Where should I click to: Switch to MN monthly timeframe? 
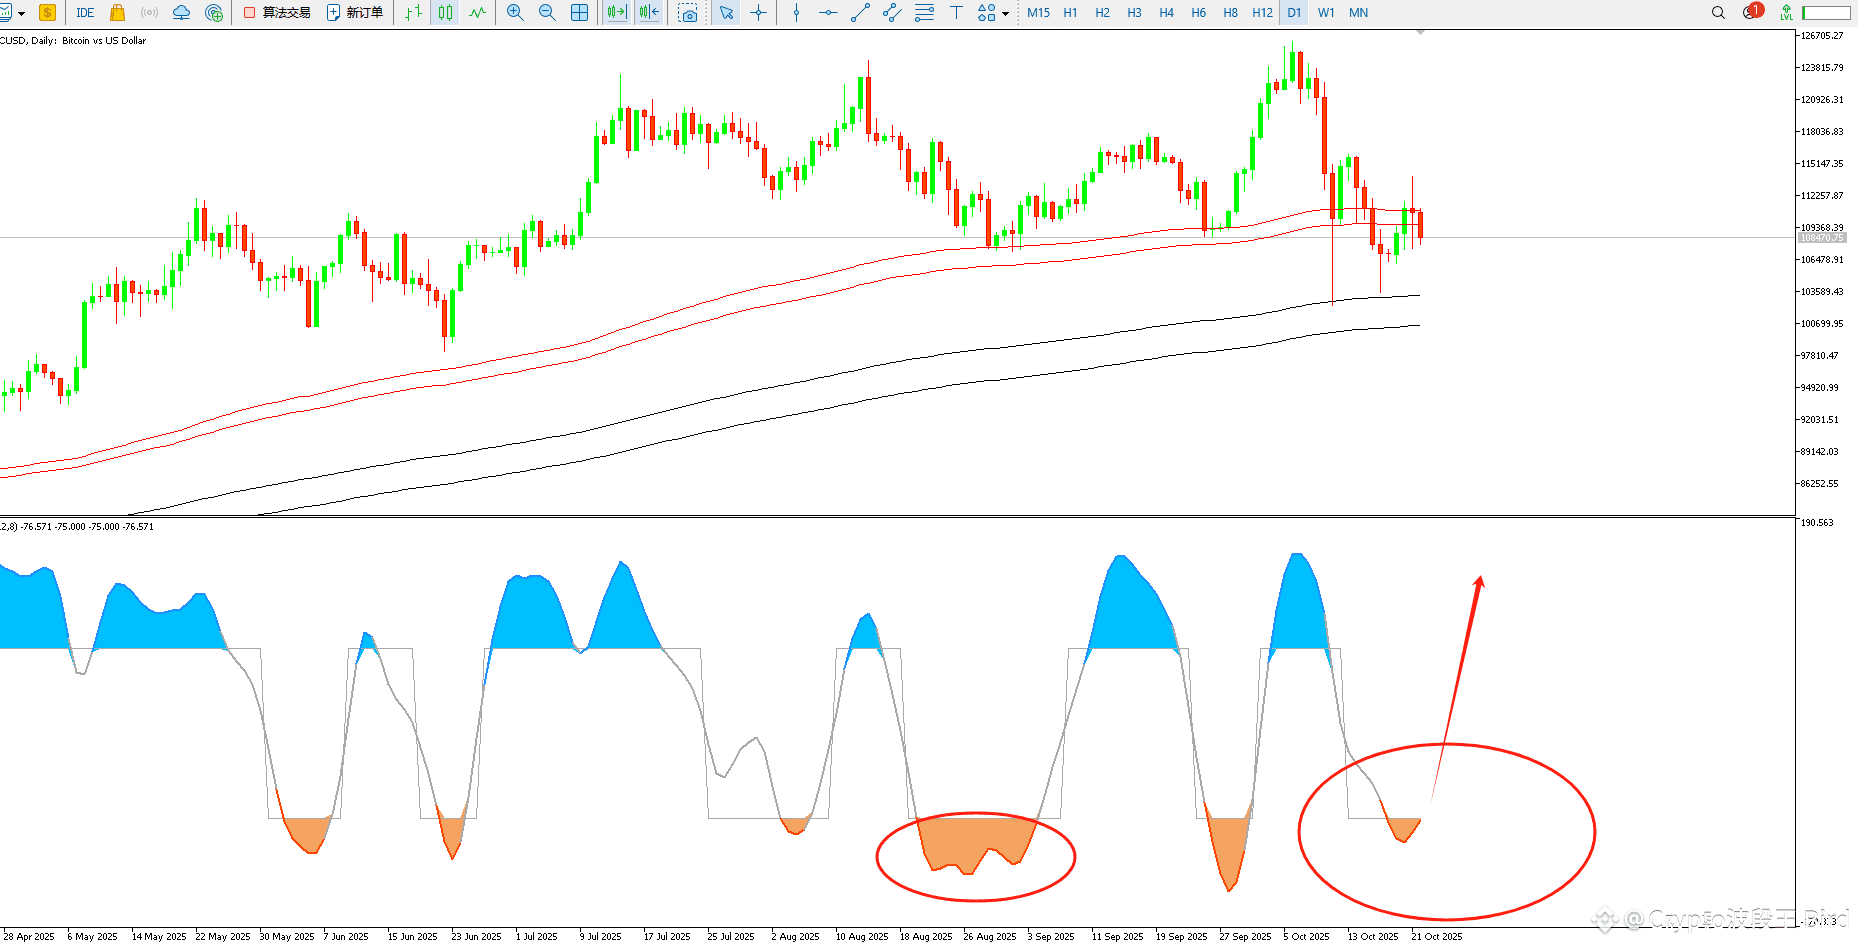tap(1358, 13)
